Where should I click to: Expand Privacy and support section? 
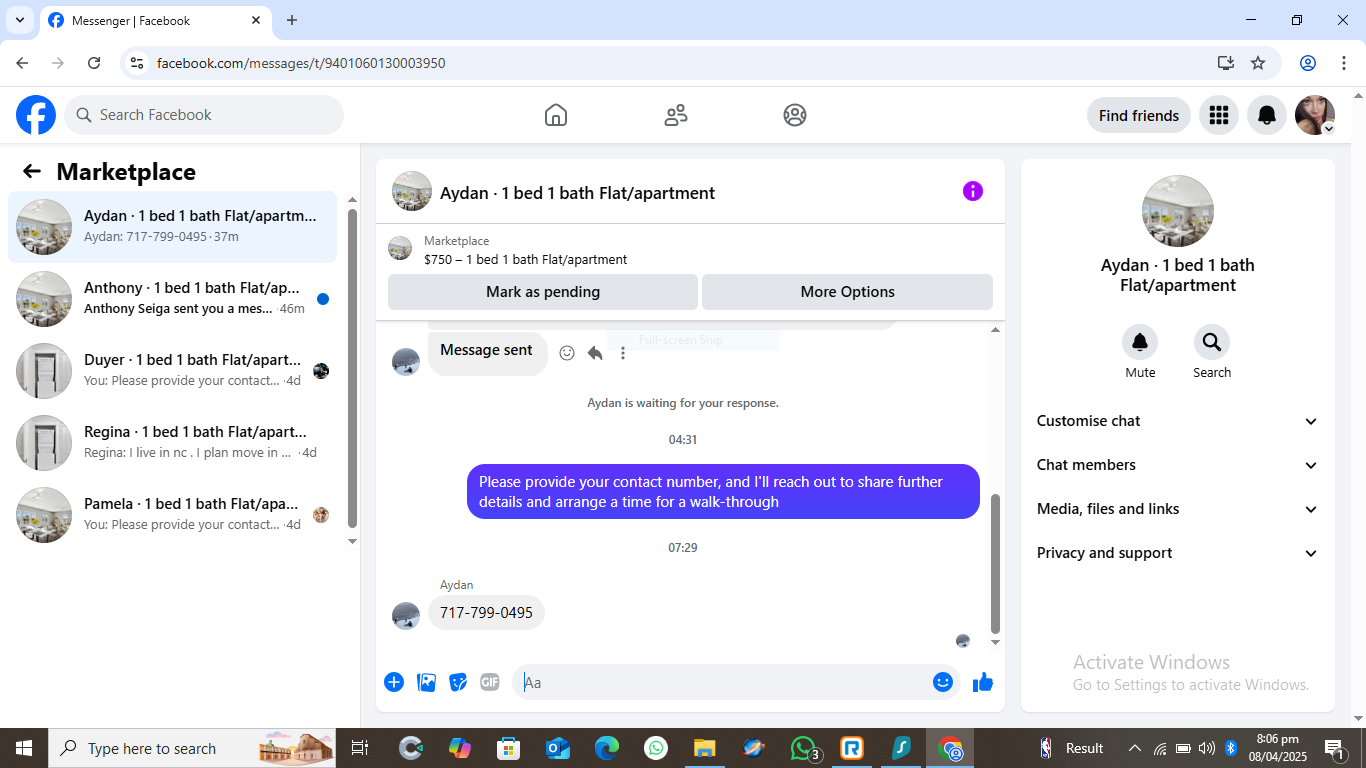tap(1178, 553)
